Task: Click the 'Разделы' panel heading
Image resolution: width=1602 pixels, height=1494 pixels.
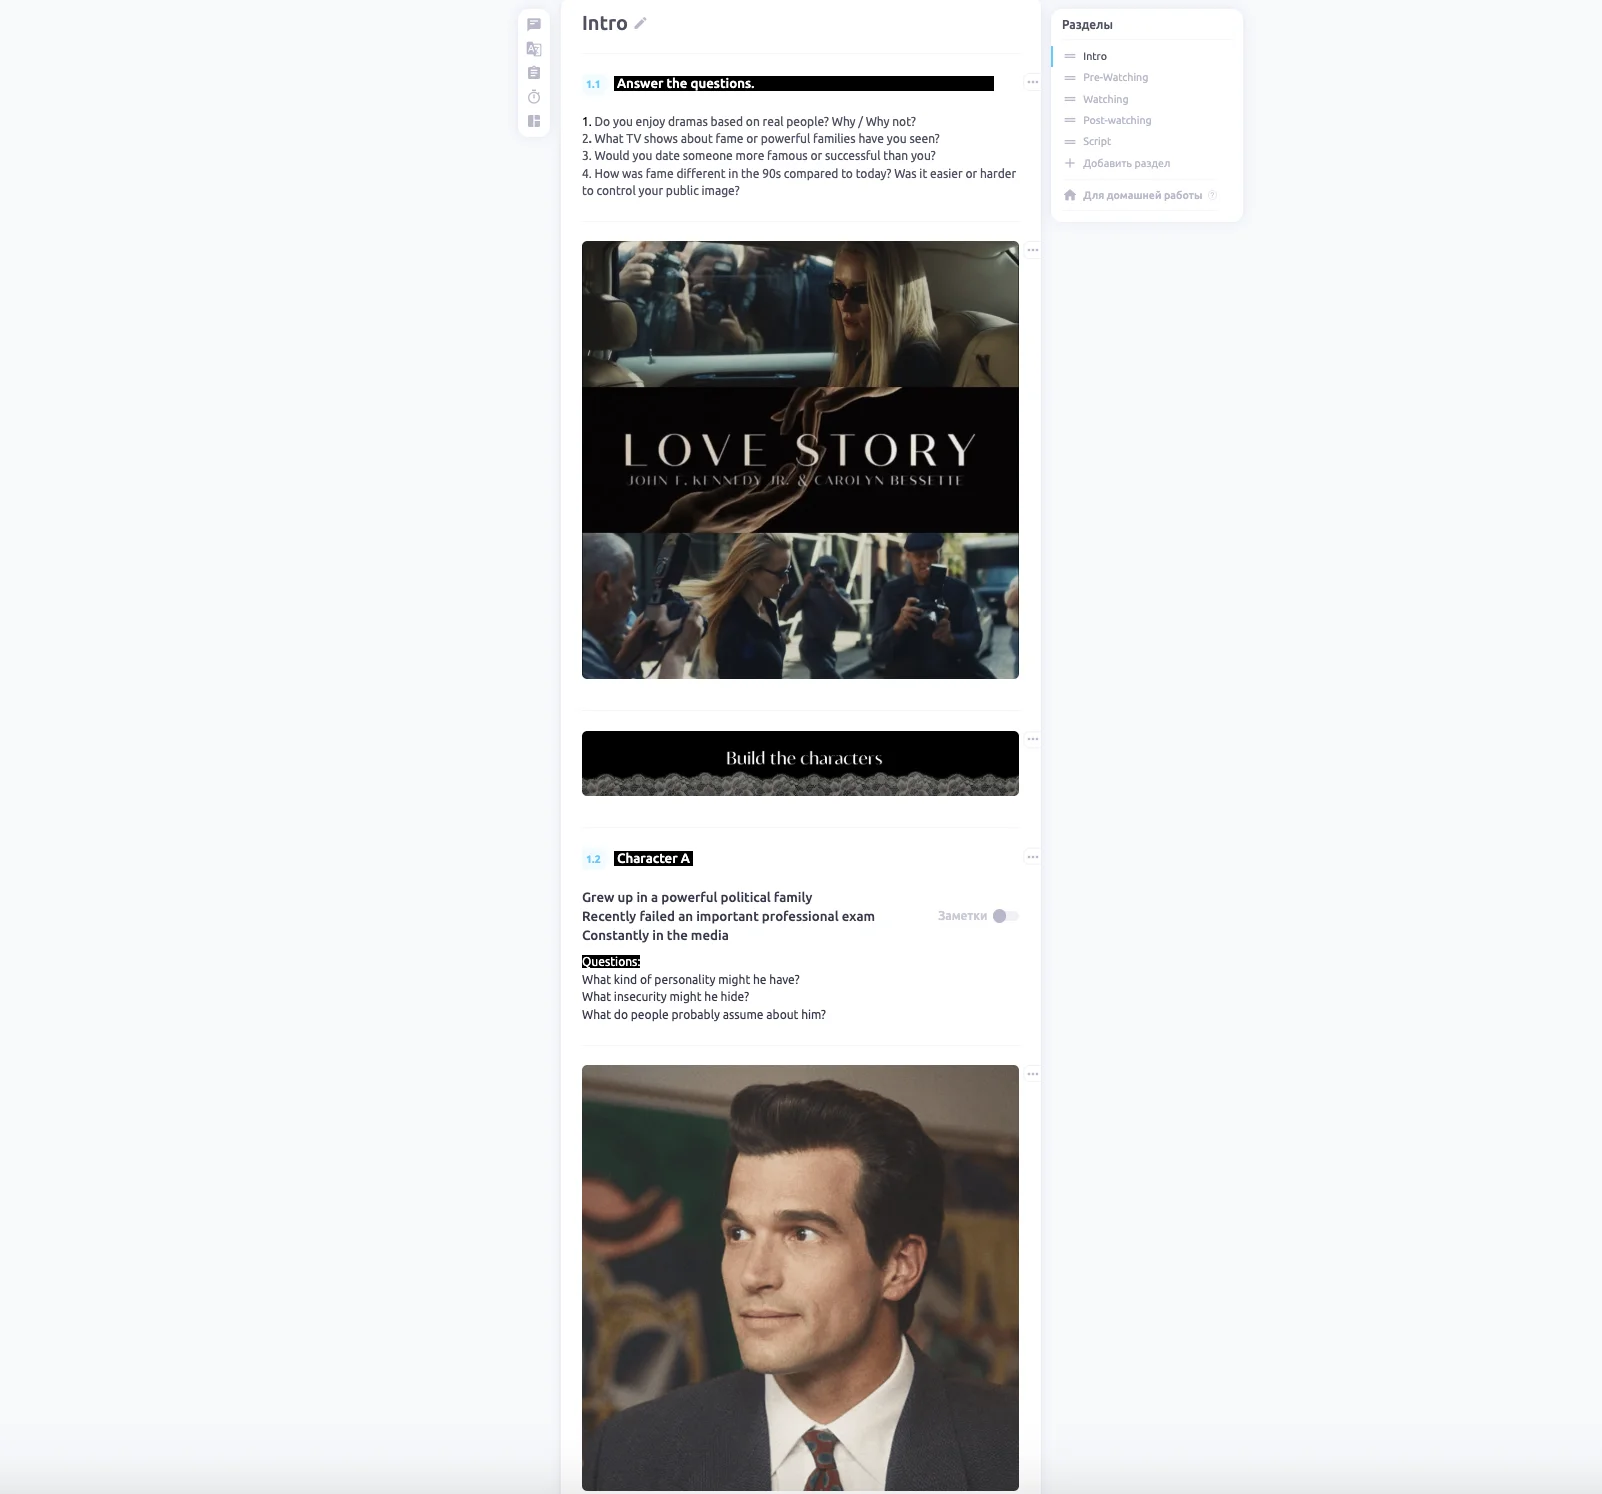Action: pyautogui.click(x=1087, y=25)
